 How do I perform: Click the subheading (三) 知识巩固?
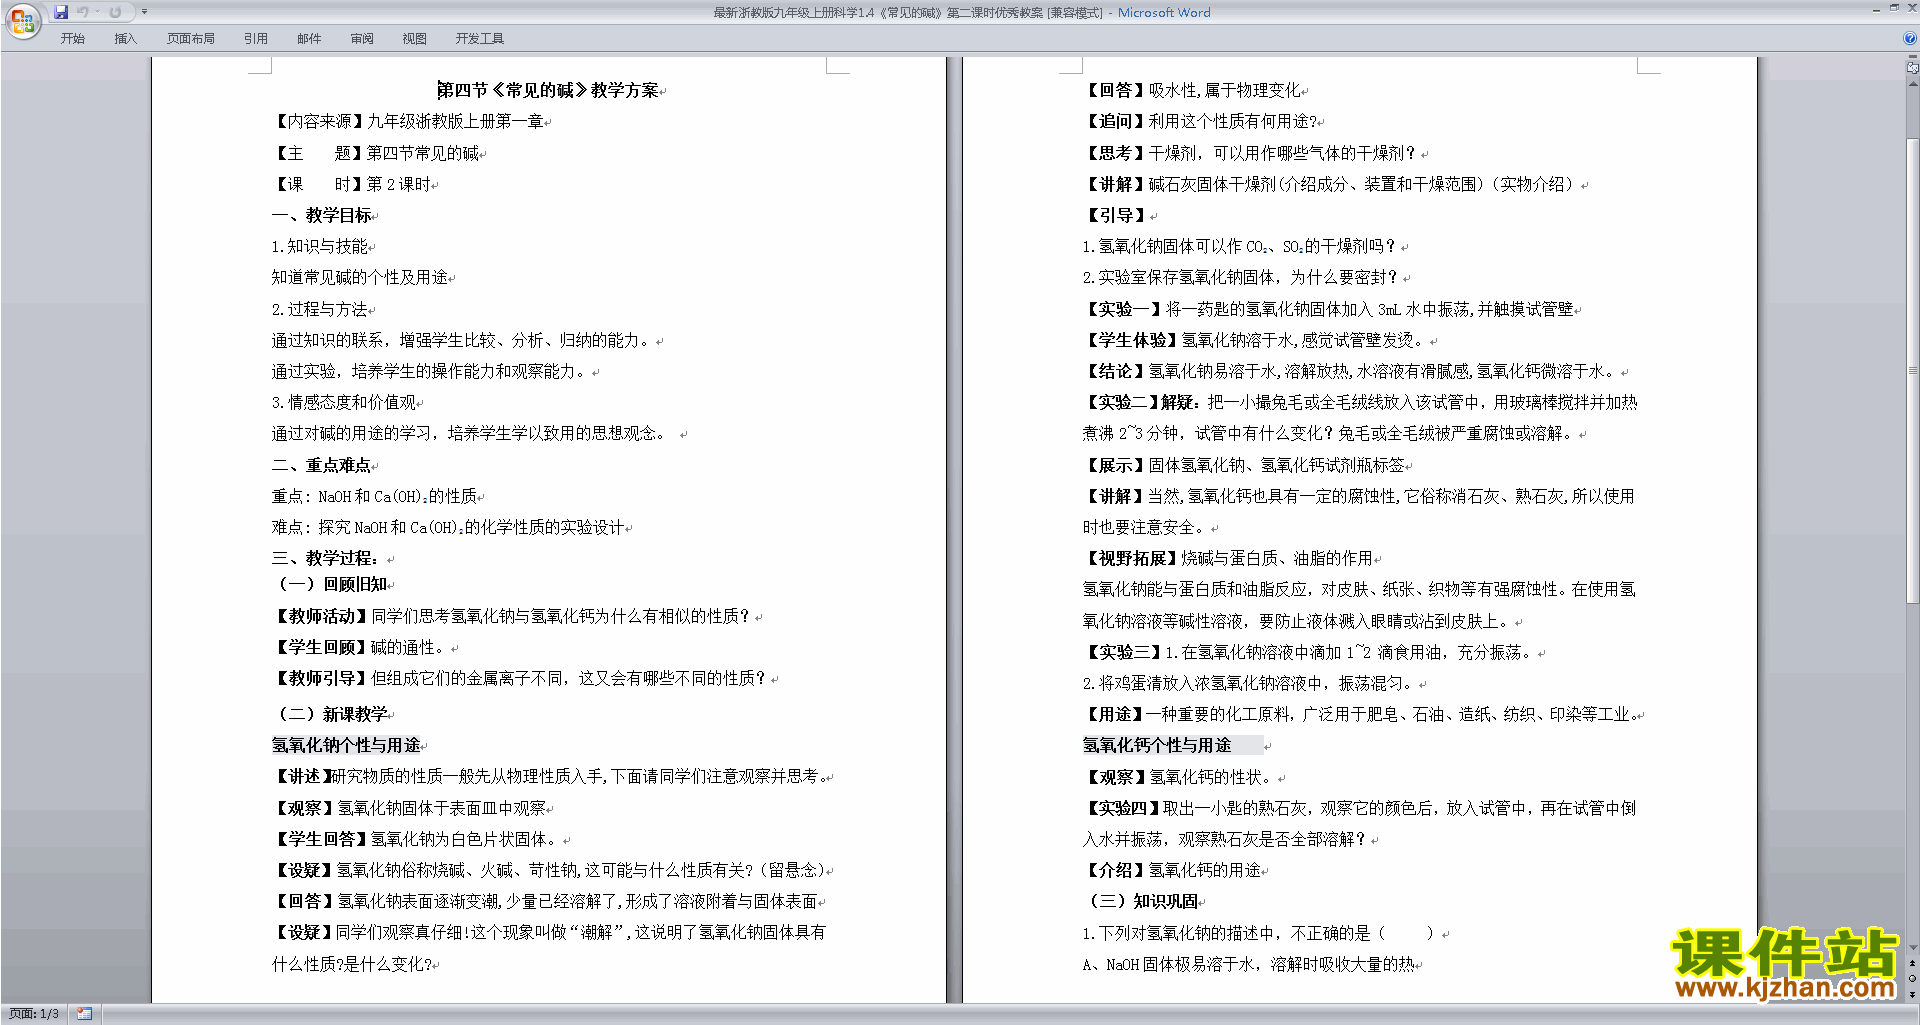click(1143, 901)
